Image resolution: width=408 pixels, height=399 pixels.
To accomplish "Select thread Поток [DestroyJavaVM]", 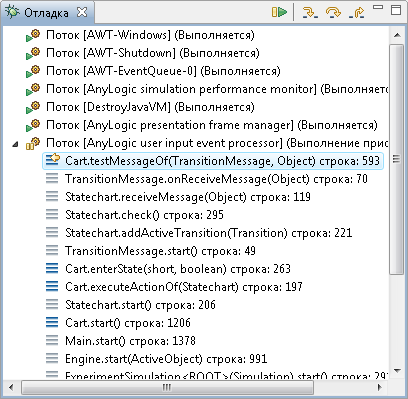I will pyautogui.click(x=150, y=107).
